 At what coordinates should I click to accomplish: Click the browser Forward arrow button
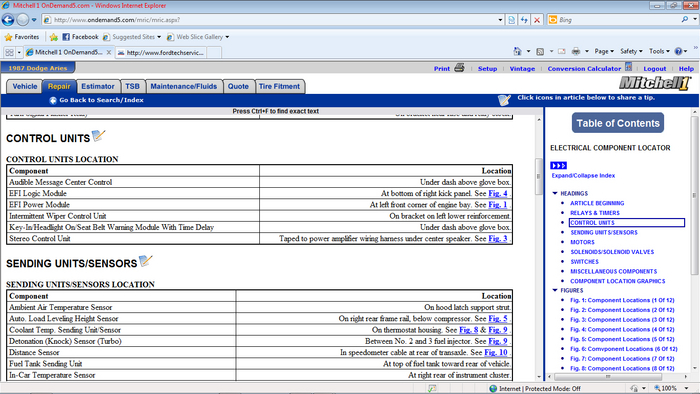point(23,20)
